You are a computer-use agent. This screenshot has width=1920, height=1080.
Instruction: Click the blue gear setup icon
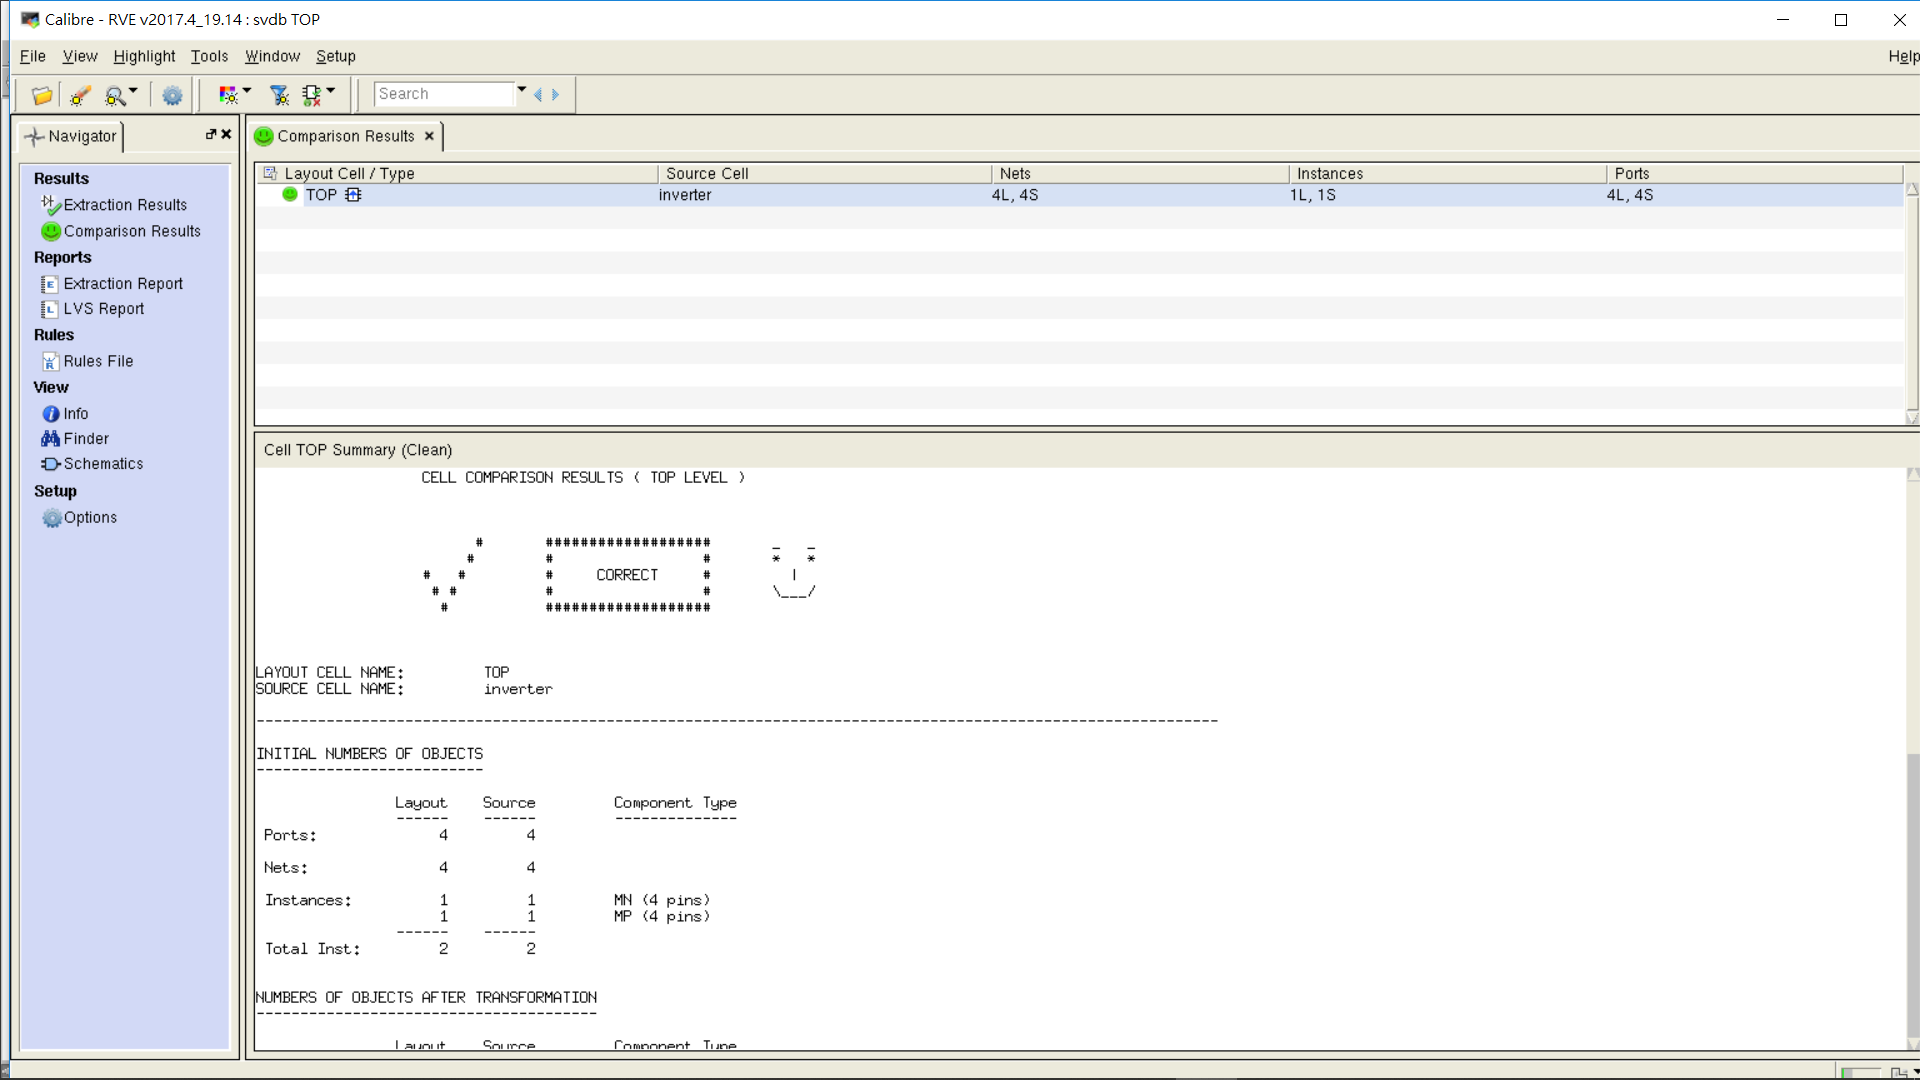172,95
